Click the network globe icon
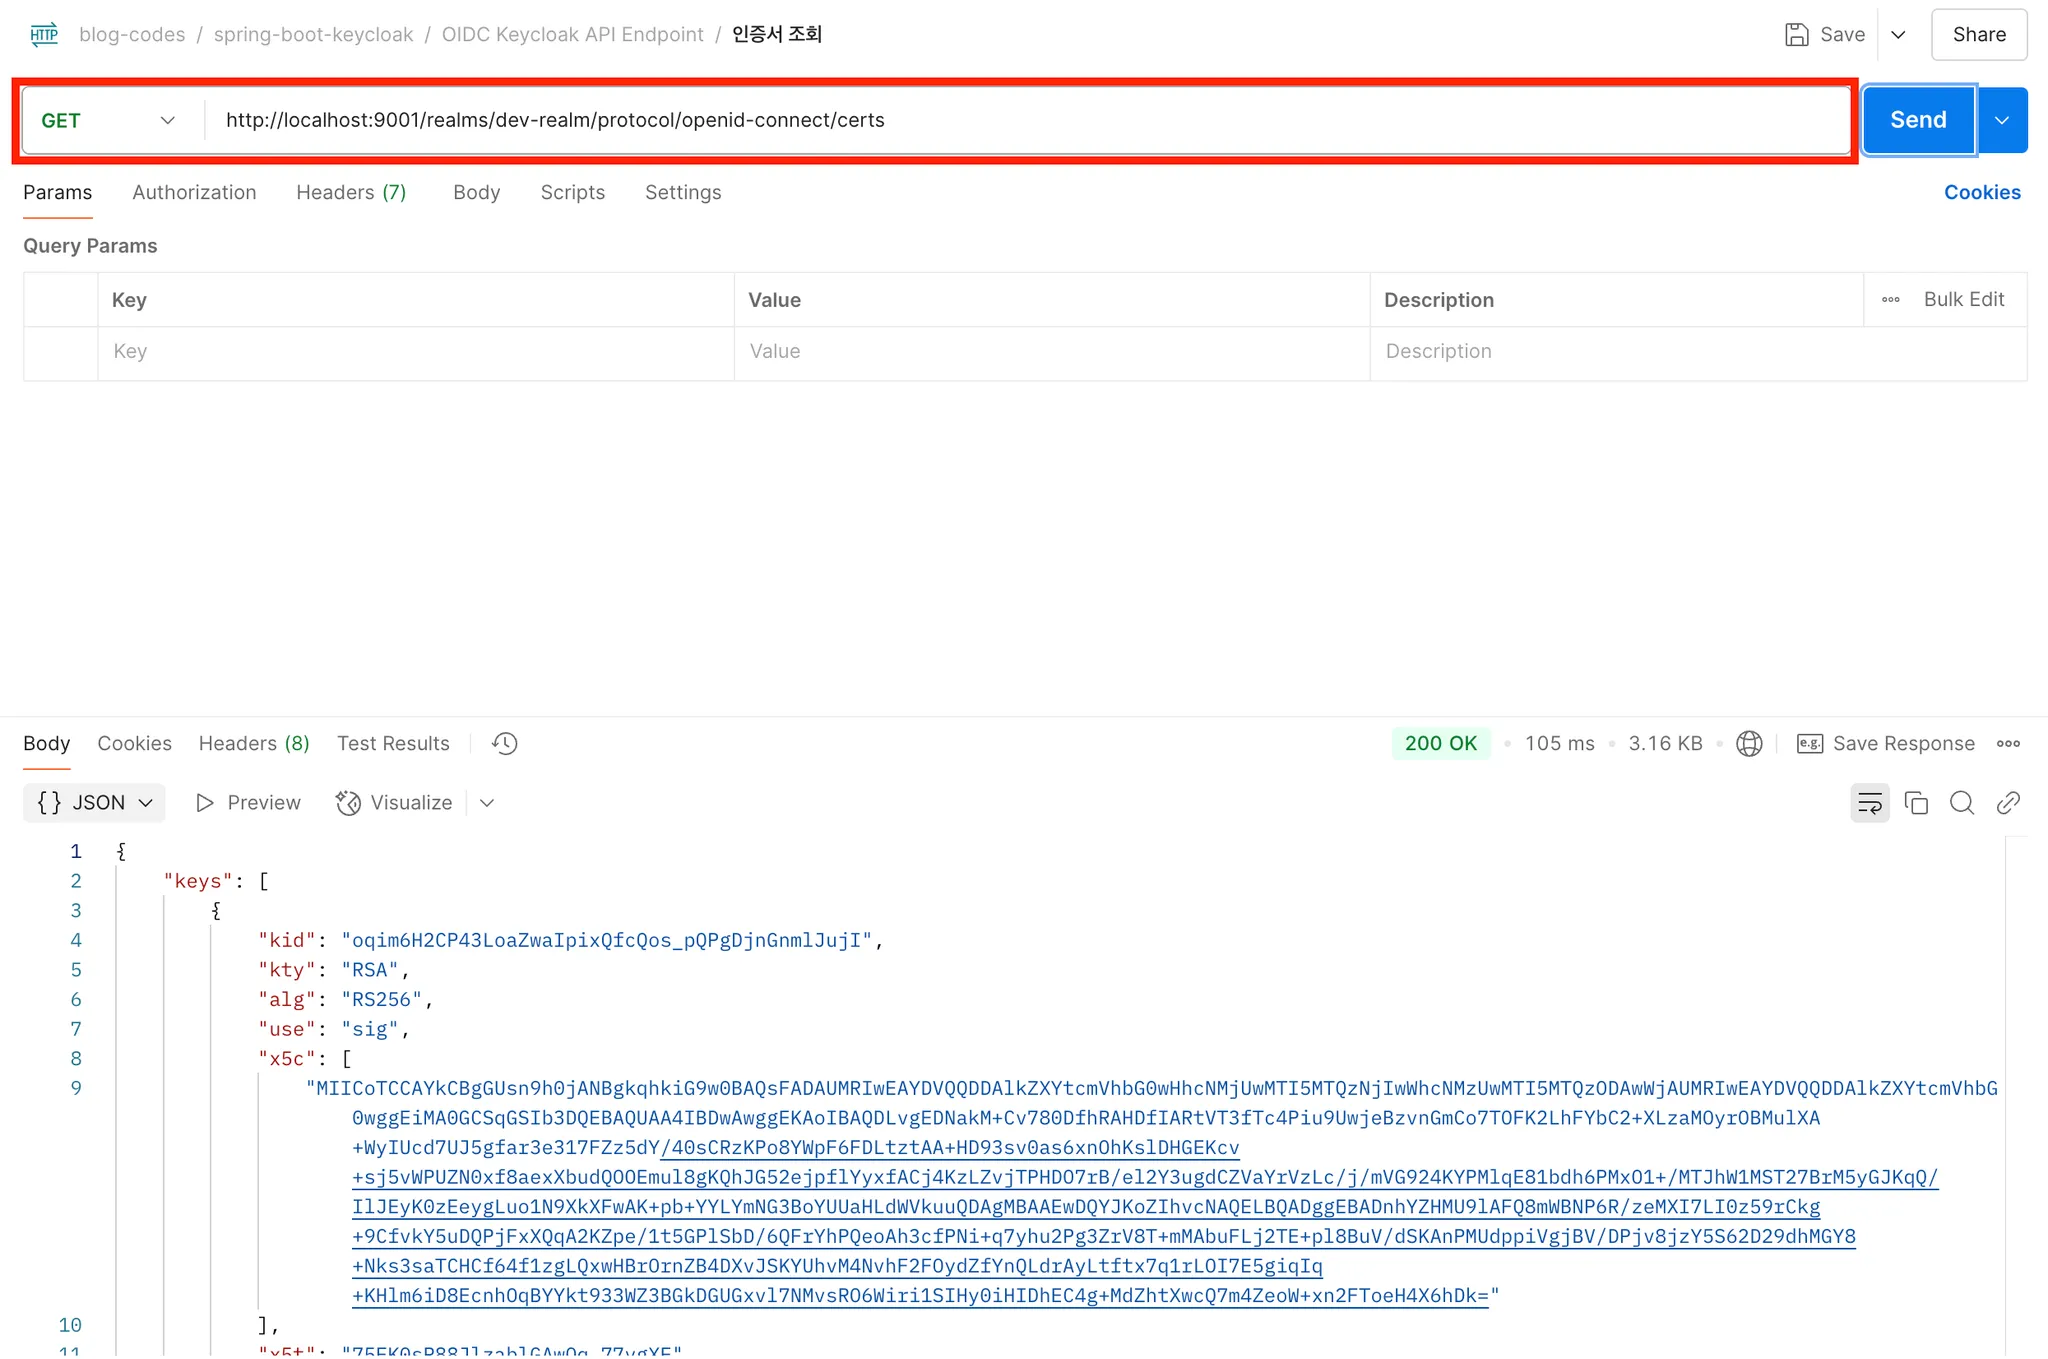 [1749, 743]
